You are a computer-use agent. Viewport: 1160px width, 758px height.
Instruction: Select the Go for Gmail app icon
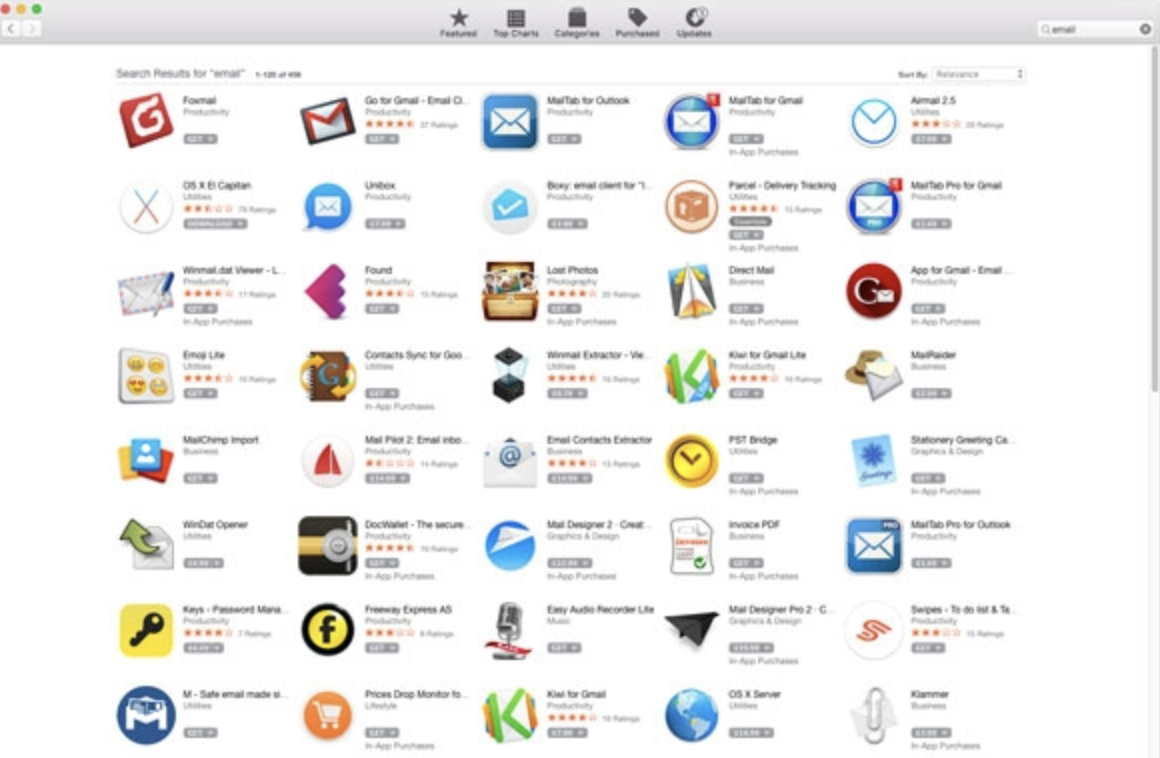coord(328,121)
